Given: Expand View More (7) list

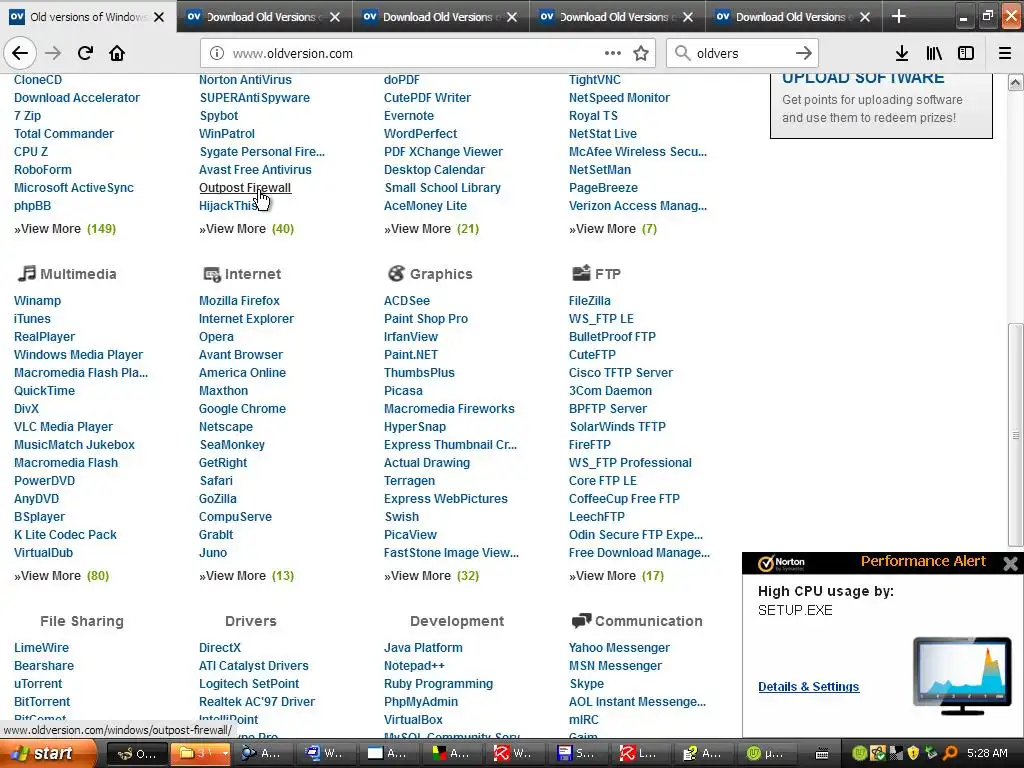Looking at the screenshot, I should (x=613, y=229).
